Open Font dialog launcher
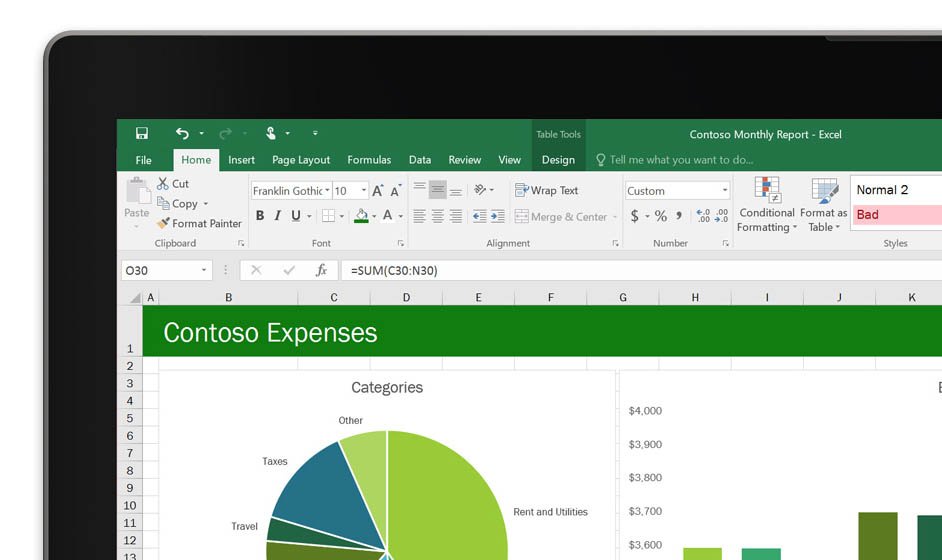Screen dimensions: 942x560 point(401,243)
